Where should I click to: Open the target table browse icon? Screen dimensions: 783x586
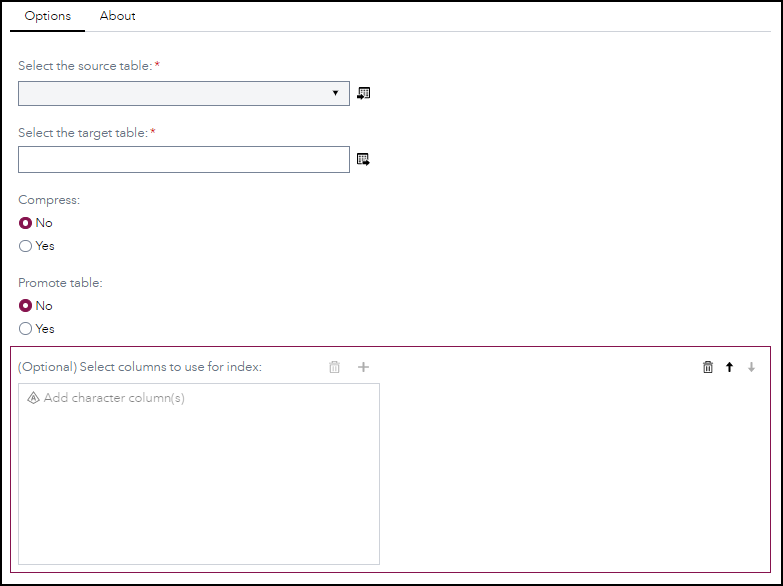coord(363,159)
